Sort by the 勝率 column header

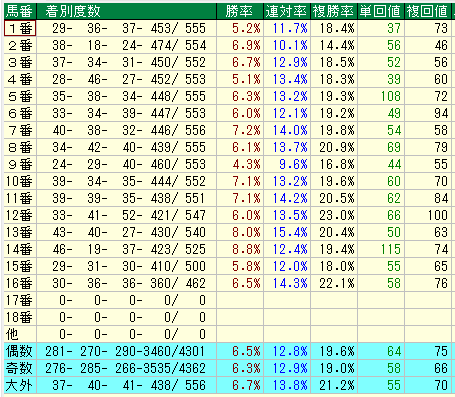(x=240, y=11)
